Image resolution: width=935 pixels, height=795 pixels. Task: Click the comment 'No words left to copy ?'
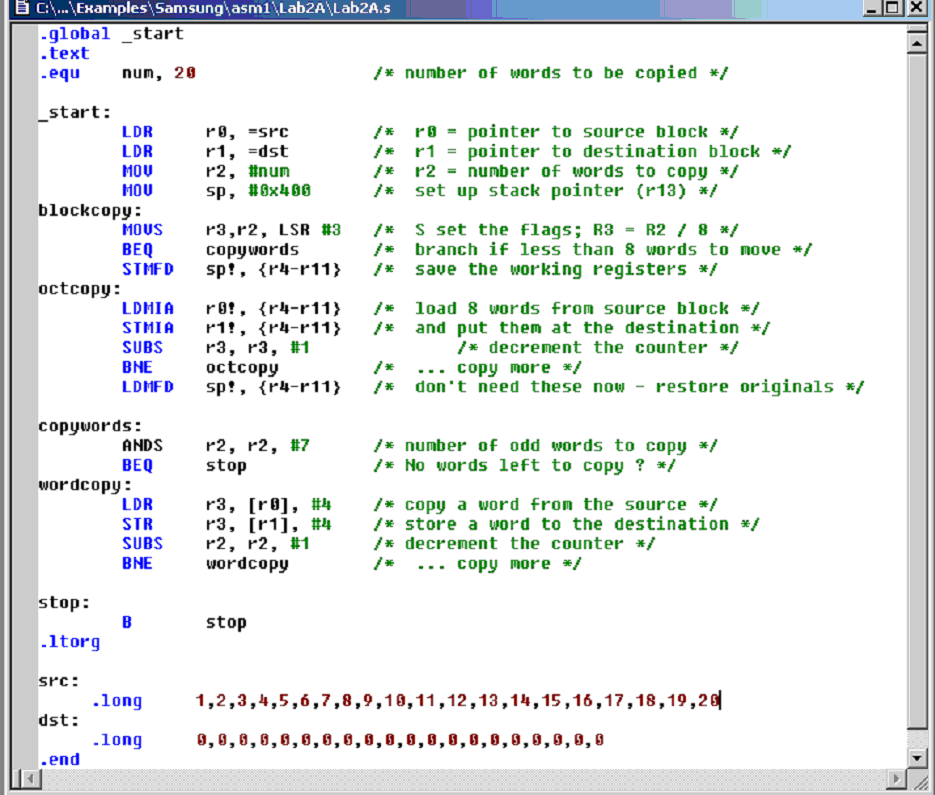pos(525,466)
